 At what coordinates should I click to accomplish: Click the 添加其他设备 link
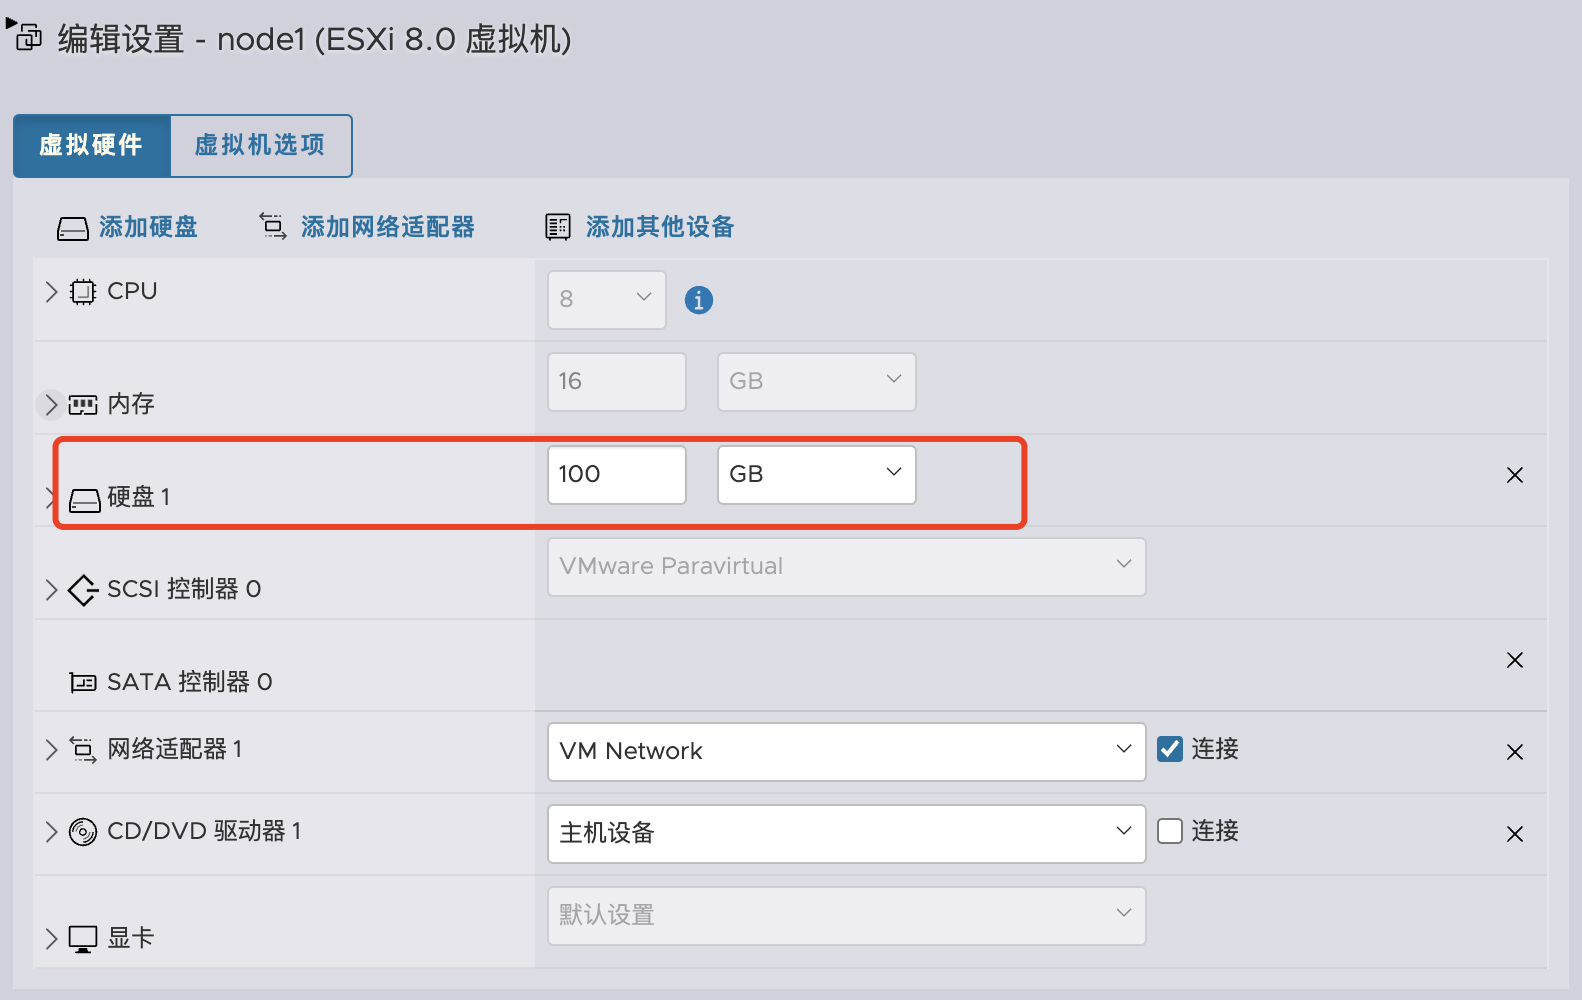tap(660, 227)
